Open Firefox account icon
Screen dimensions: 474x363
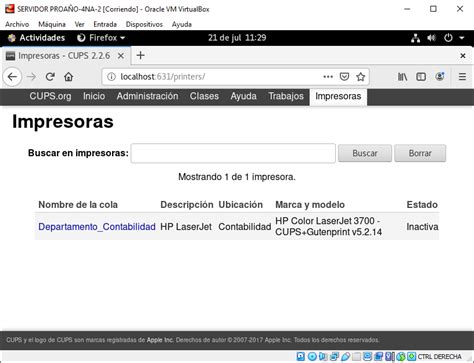click(x=440, y=77)
